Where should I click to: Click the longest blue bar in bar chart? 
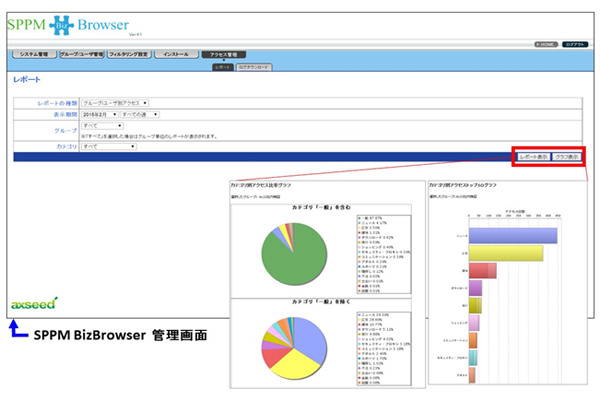(x=512, y=235)
